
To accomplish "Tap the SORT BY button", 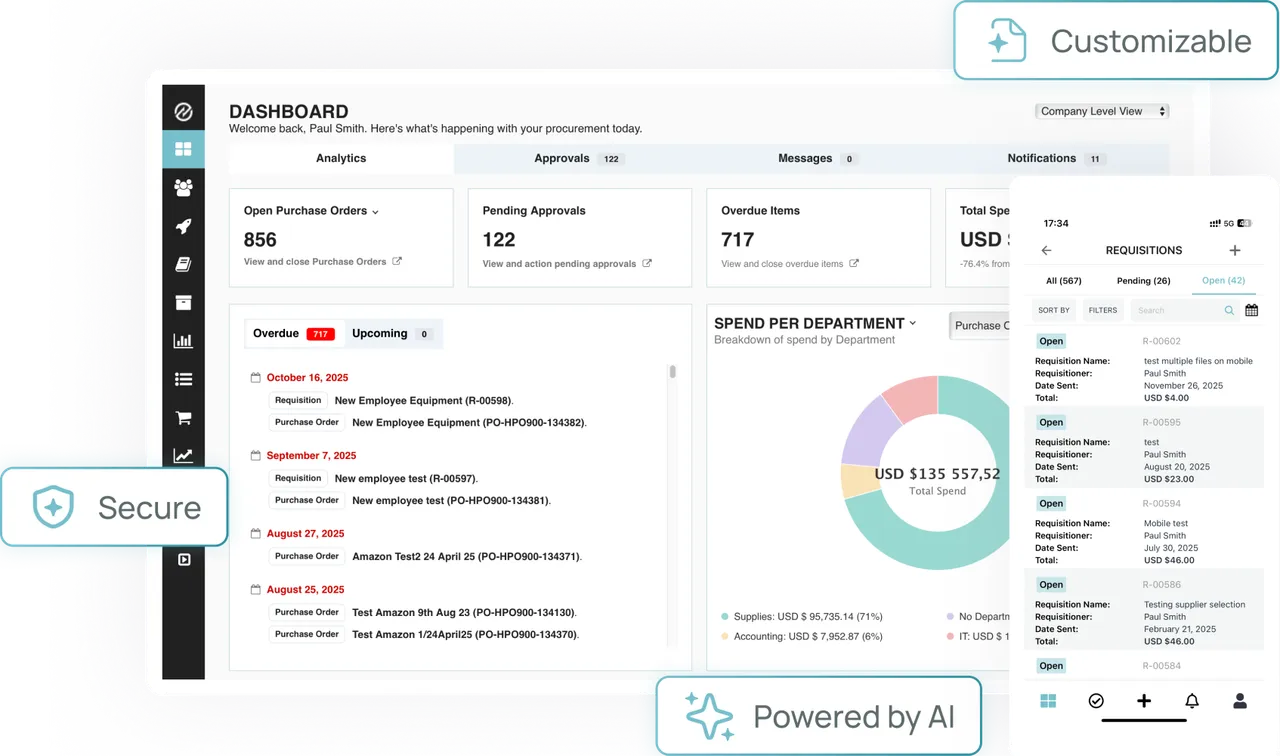I will [1054, 310].
